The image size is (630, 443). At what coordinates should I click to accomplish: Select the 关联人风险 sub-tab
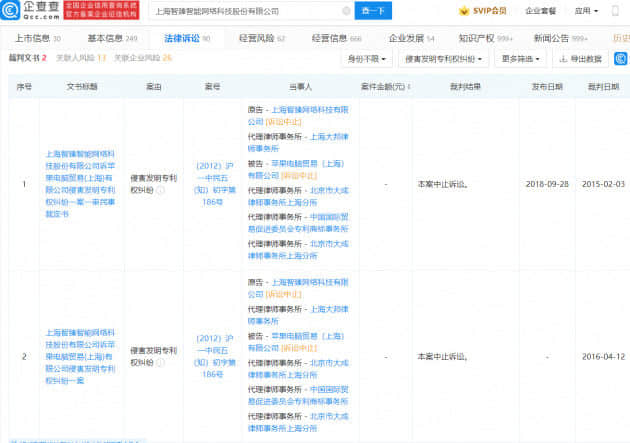click(x=81, y=58)
